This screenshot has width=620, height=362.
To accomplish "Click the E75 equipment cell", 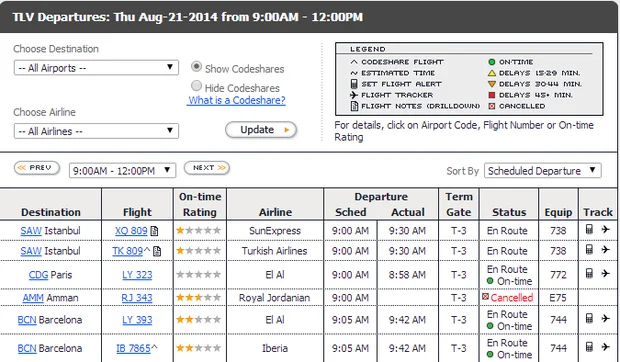I will pyautogui.click(x=558, y=298).
